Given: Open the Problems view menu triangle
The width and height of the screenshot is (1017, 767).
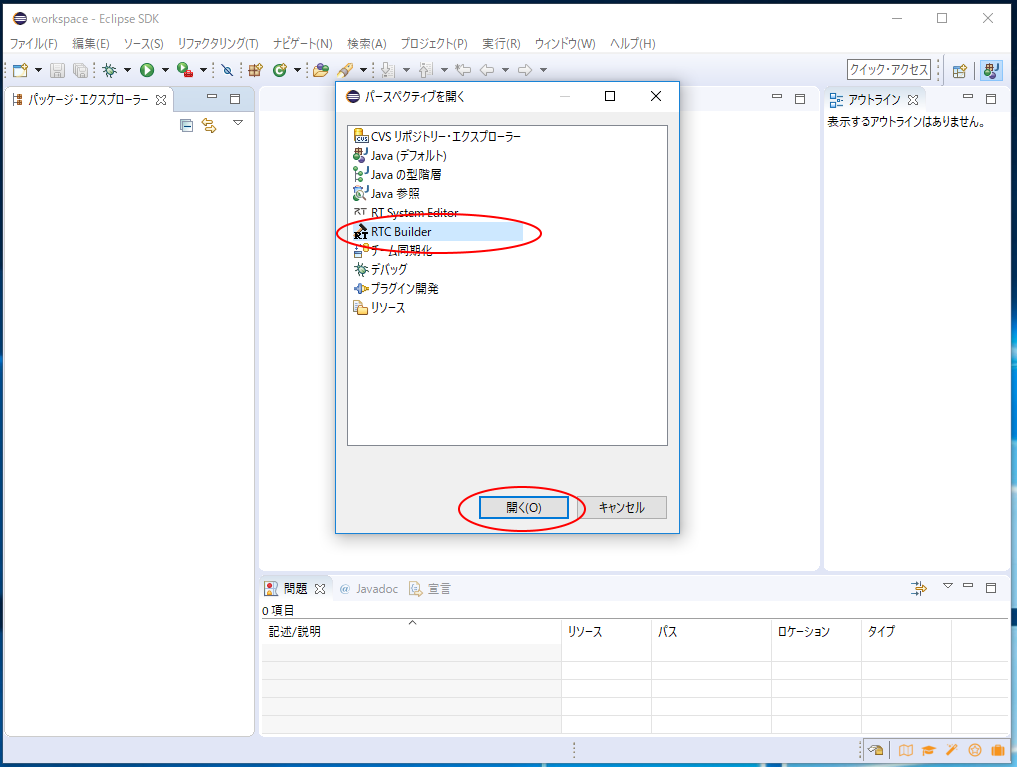Looking at the screenshot, I should (948, 586).
